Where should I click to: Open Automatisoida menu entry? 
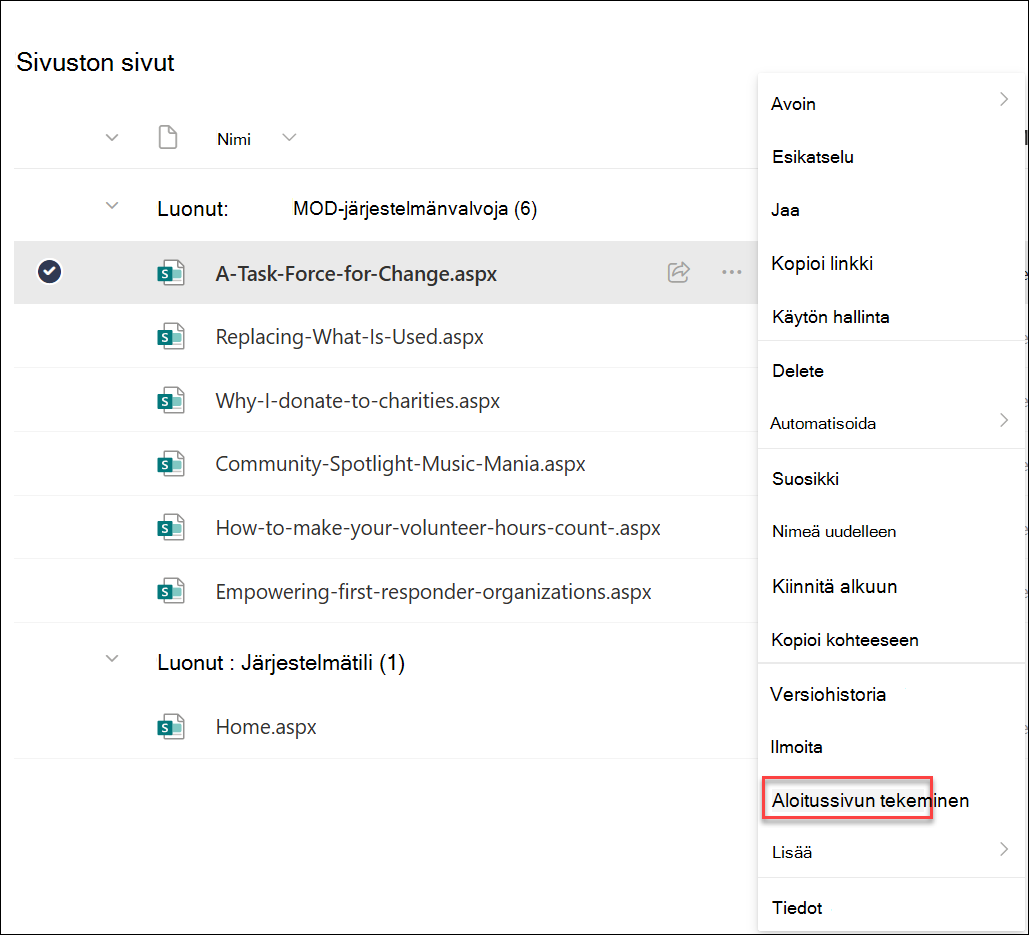(823, 423)
